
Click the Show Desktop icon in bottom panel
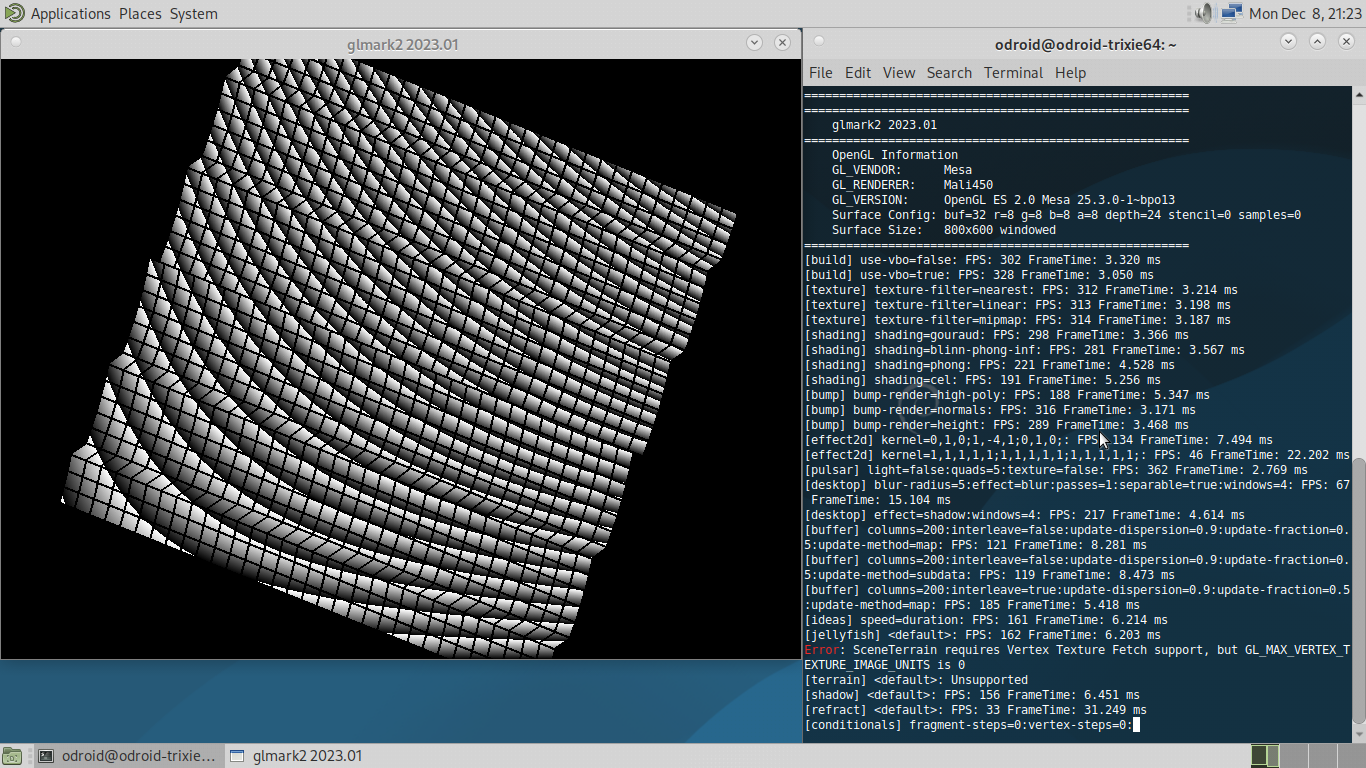click(x=13, y=756)
